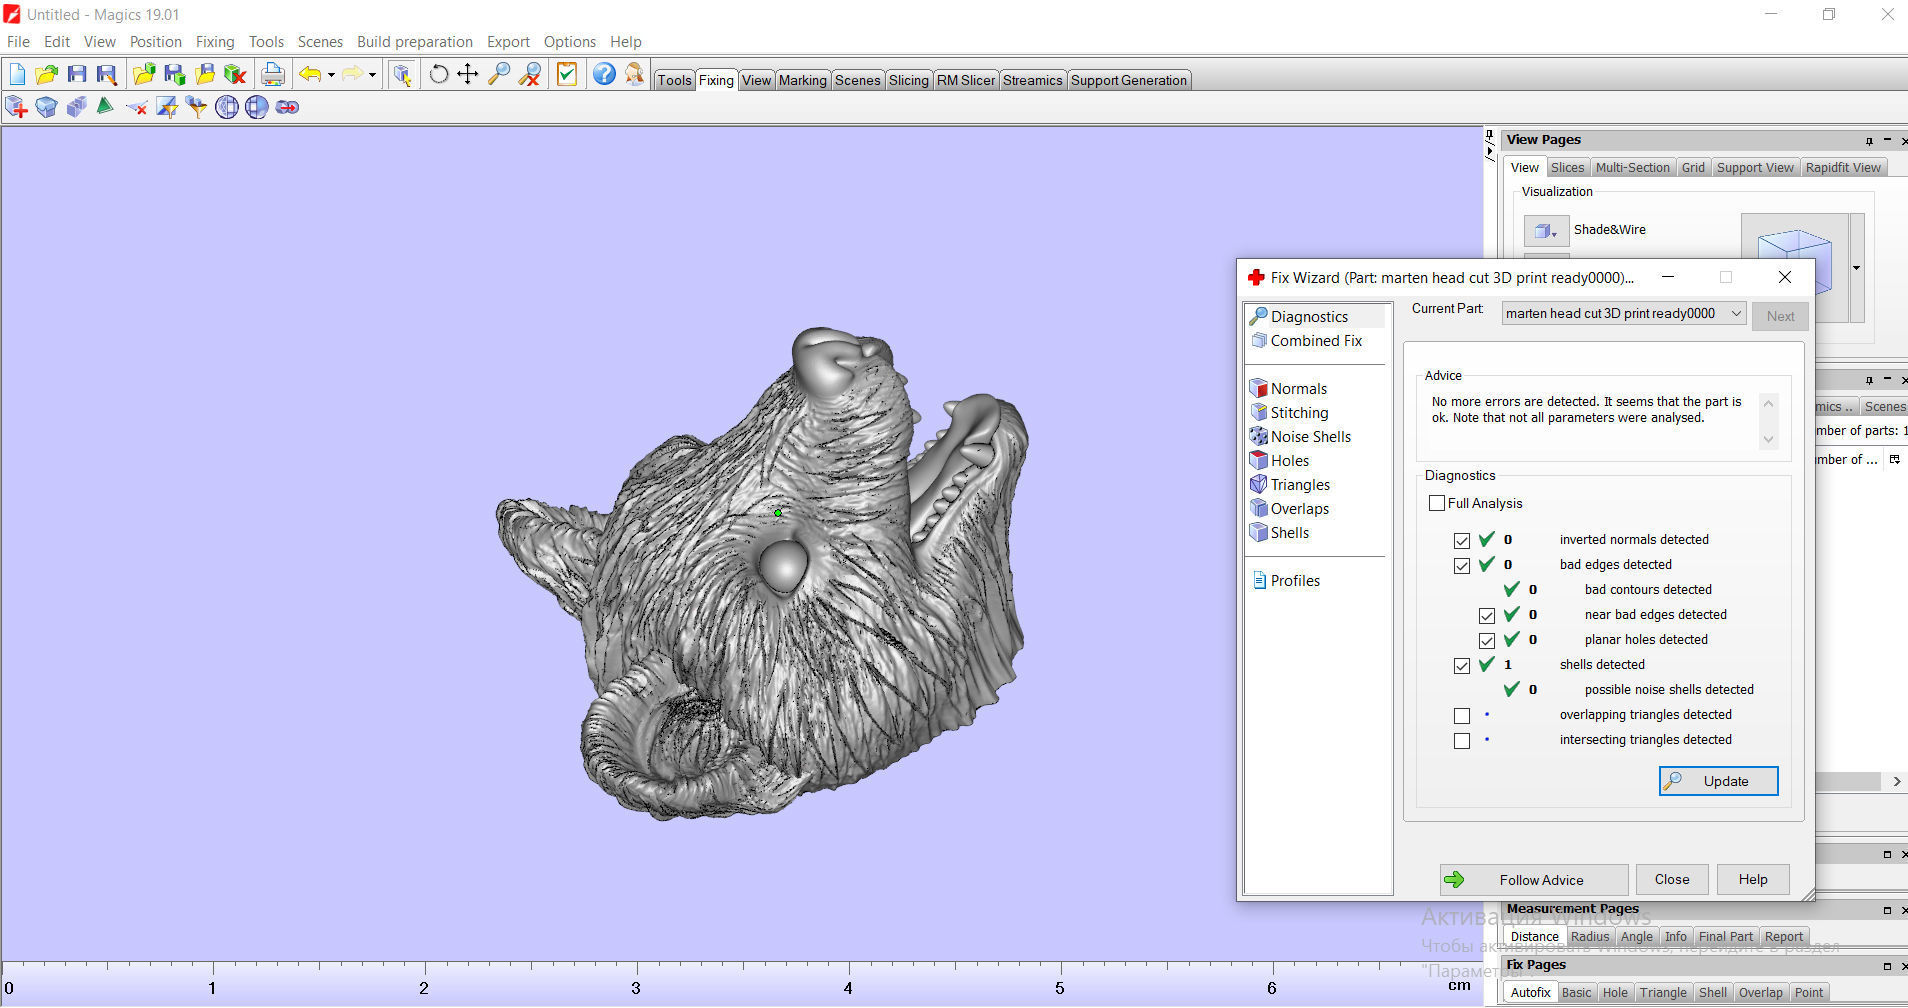Open the Triangles page in Fix Wizard
This screenshot has width=1908, height=1008.
click(x=1300, y=484)
